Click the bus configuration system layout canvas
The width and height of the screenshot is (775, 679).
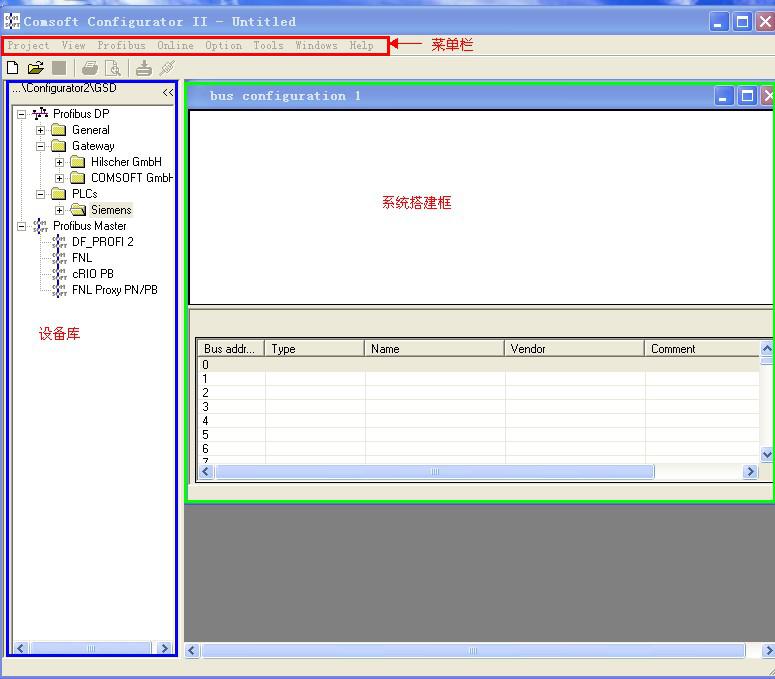pos(481,207)
